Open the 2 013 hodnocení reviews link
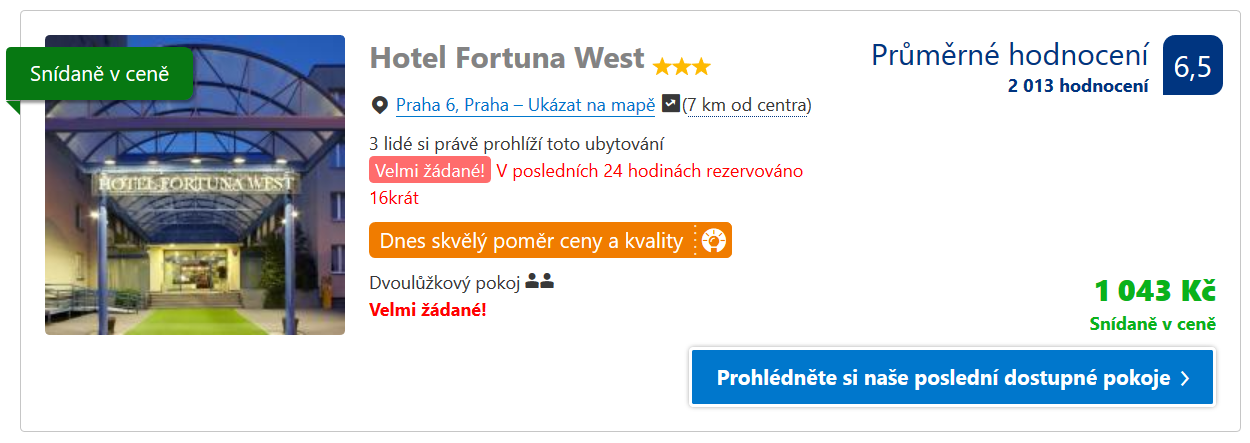The width and height of the screenshot is (1250, 443). (x=1078, y=86)
